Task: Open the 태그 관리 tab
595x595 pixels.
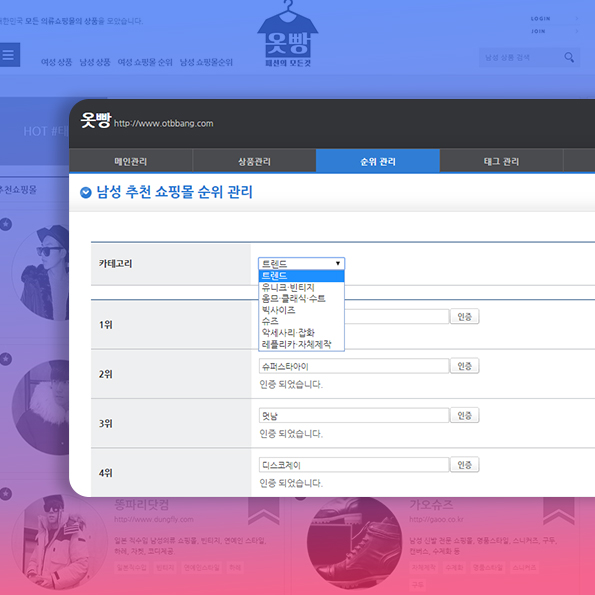Action: [501, 161]
